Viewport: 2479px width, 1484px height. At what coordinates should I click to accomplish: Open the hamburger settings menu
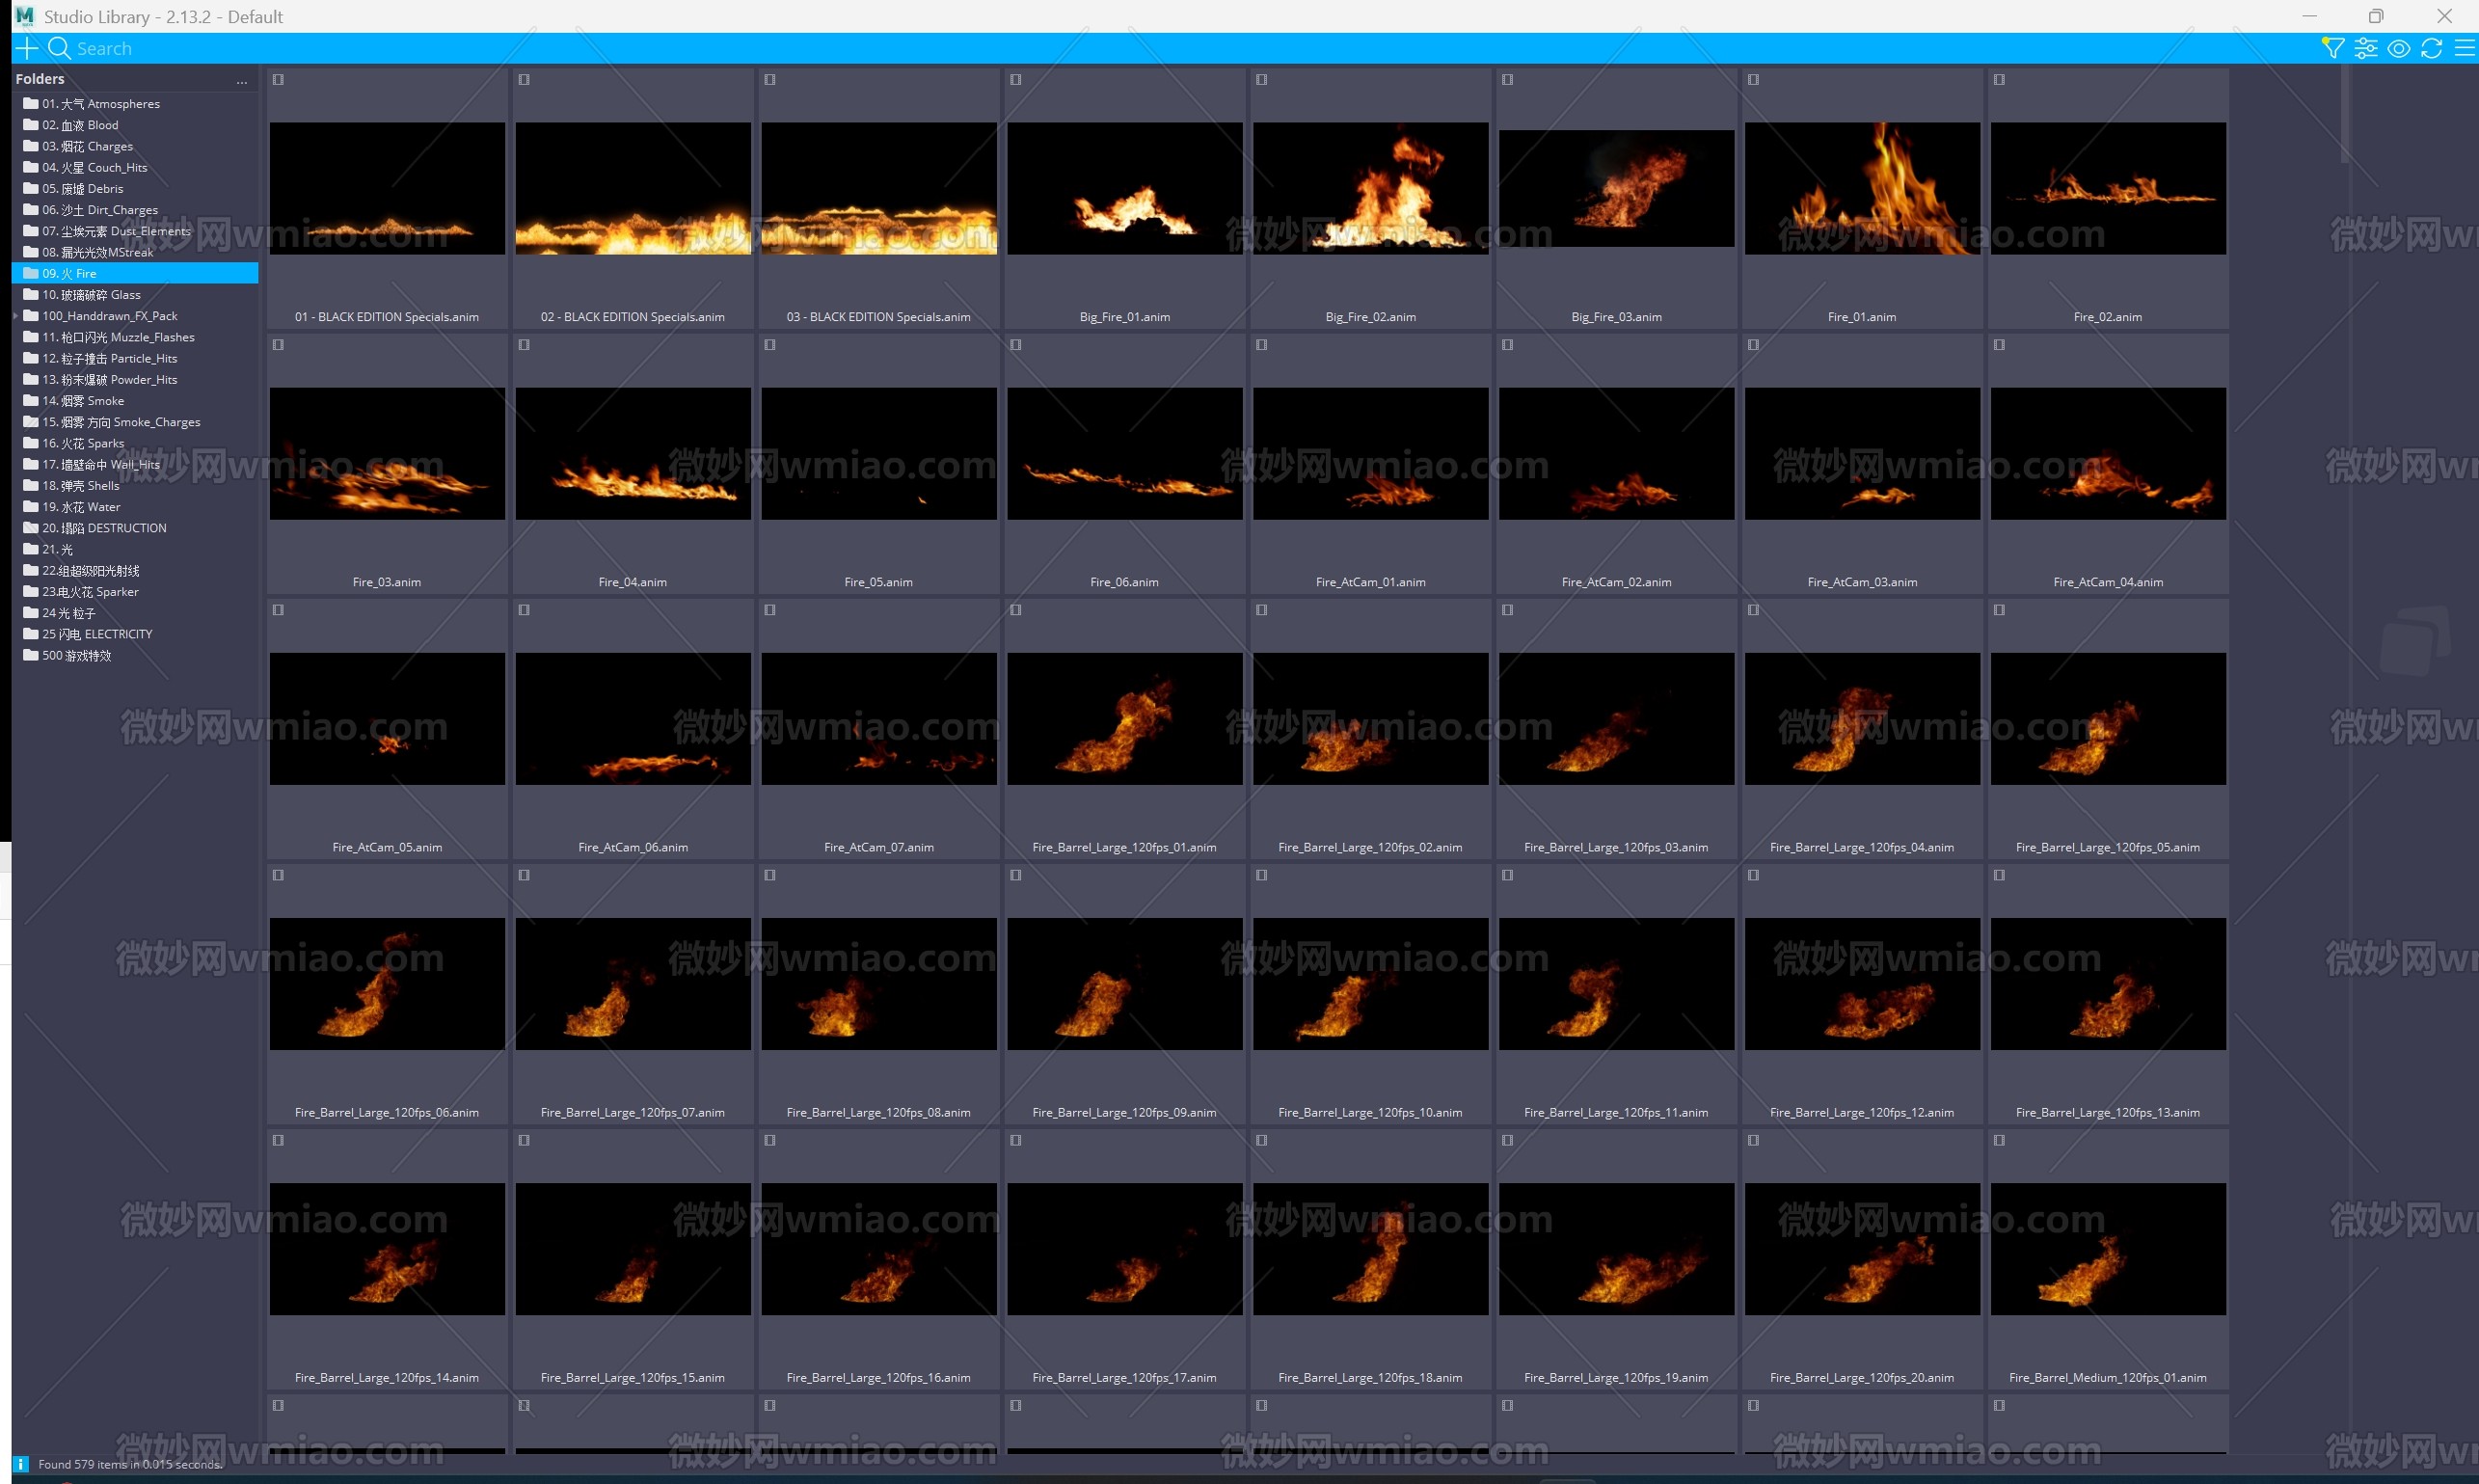[2464, 48]
